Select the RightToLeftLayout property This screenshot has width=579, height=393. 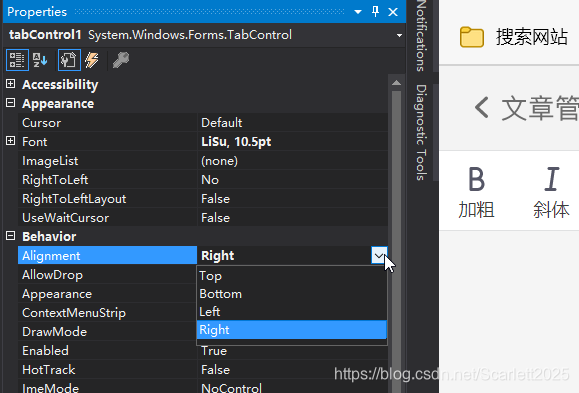[x=107, y=199]
